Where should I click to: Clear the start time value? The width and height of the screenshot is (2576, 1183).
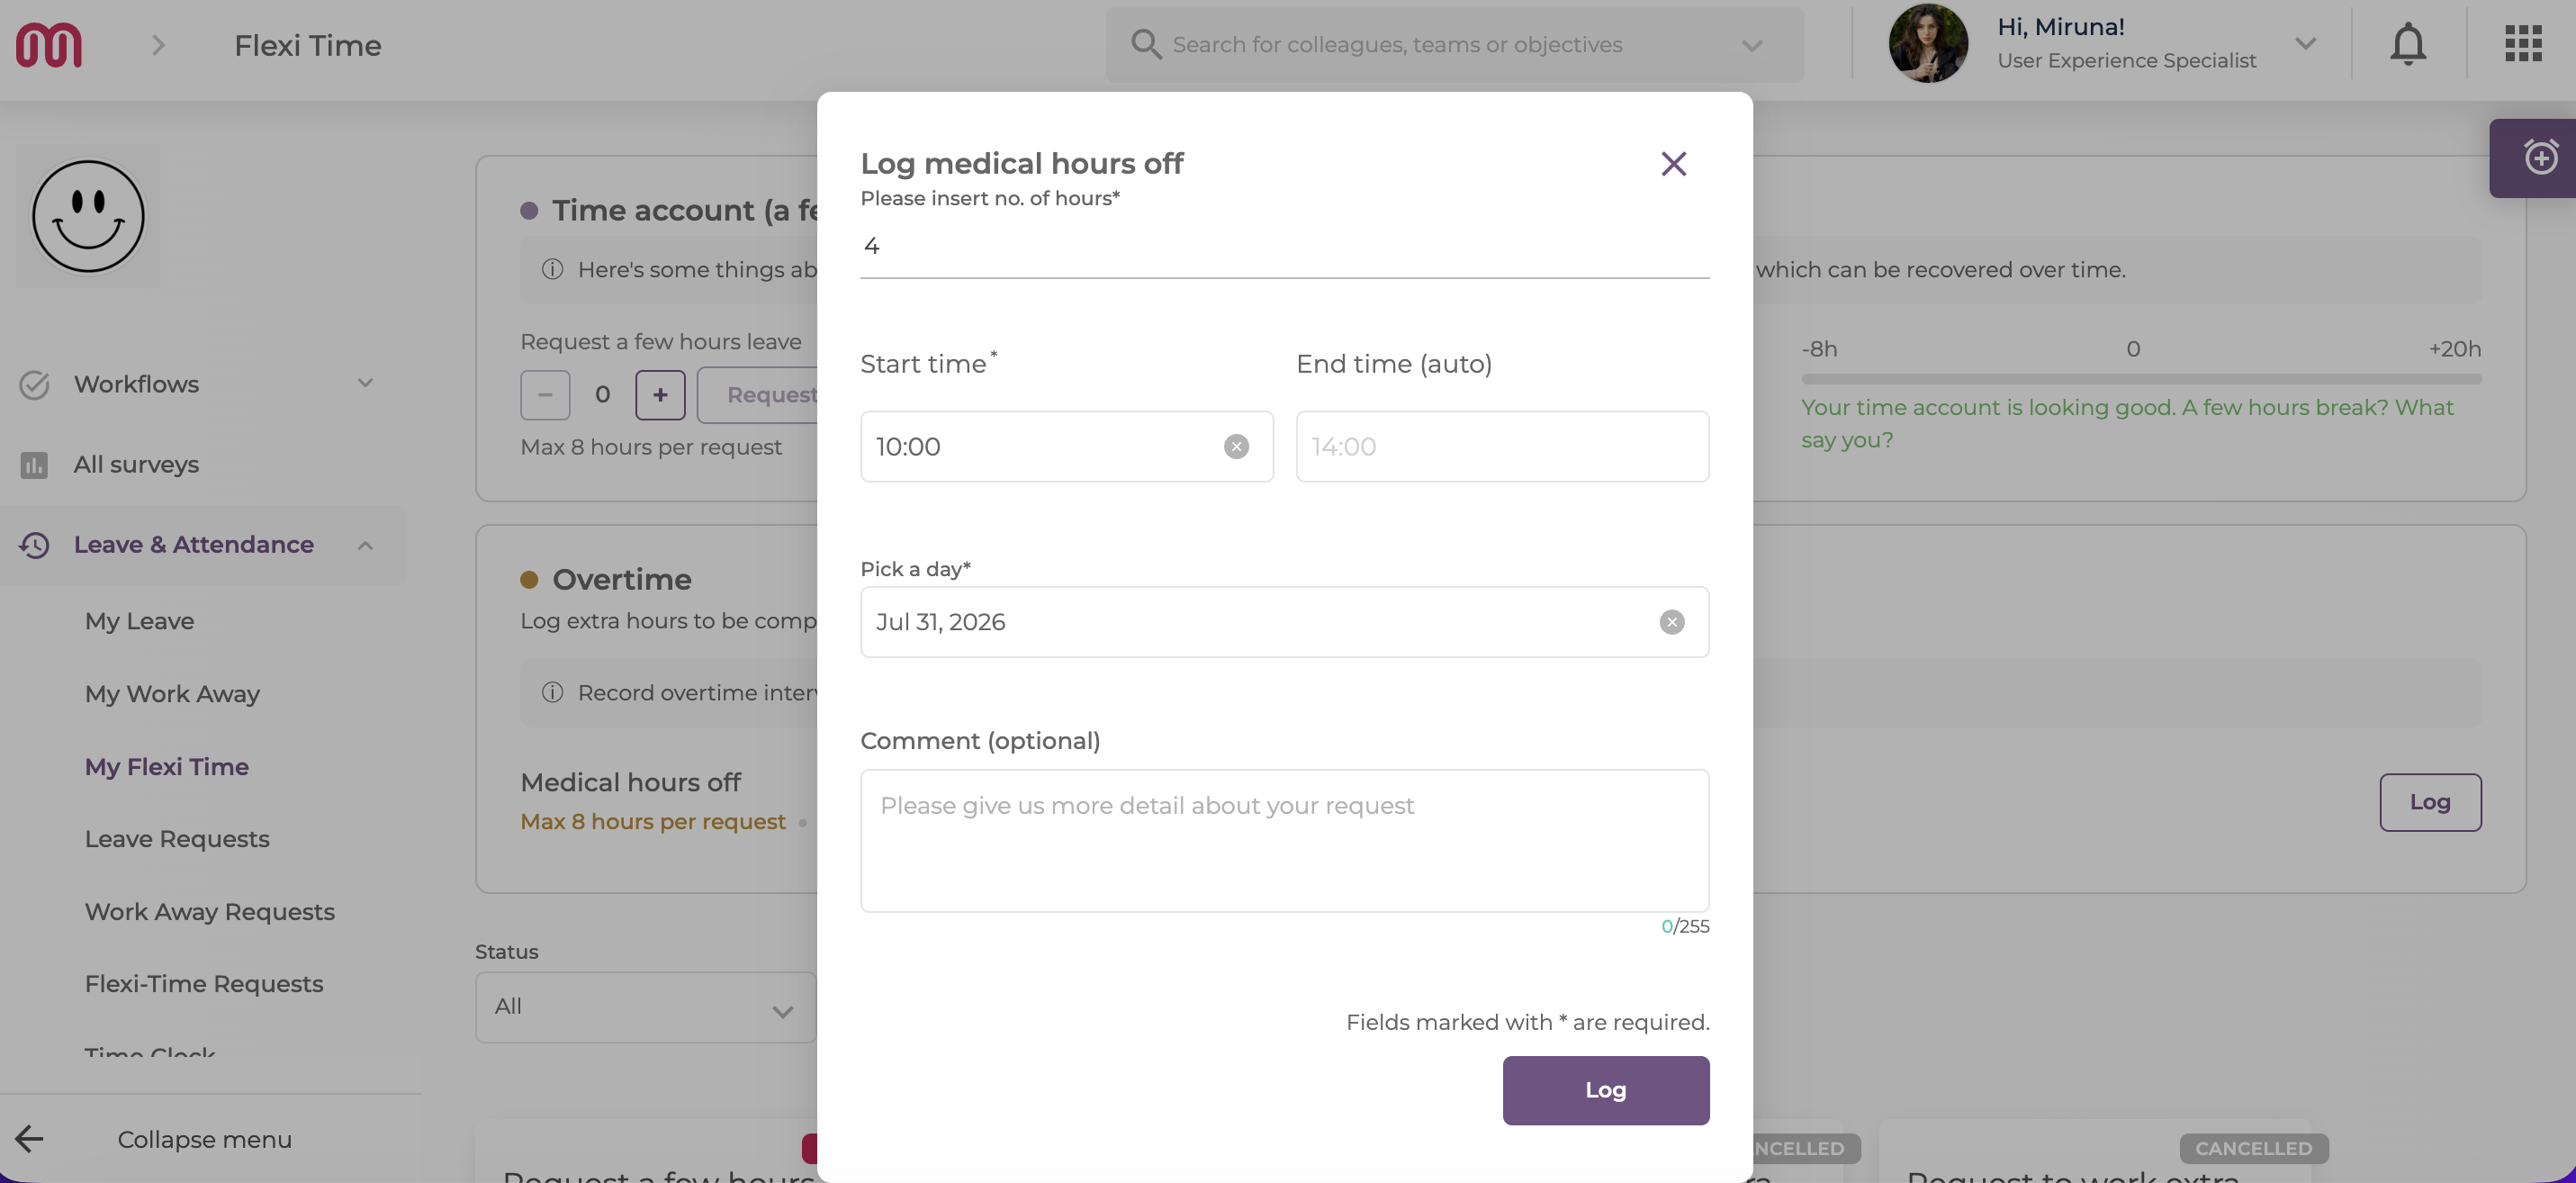pyautogui.click(x=1236, y=447)
